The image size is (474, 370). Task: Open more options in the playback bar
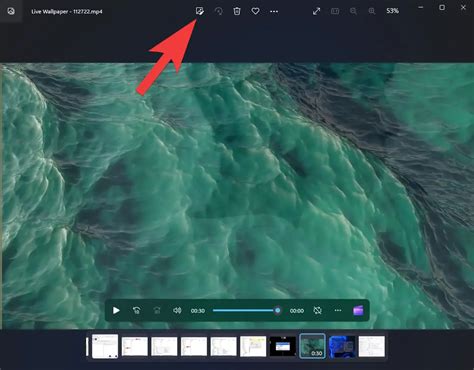pos(338,311)
